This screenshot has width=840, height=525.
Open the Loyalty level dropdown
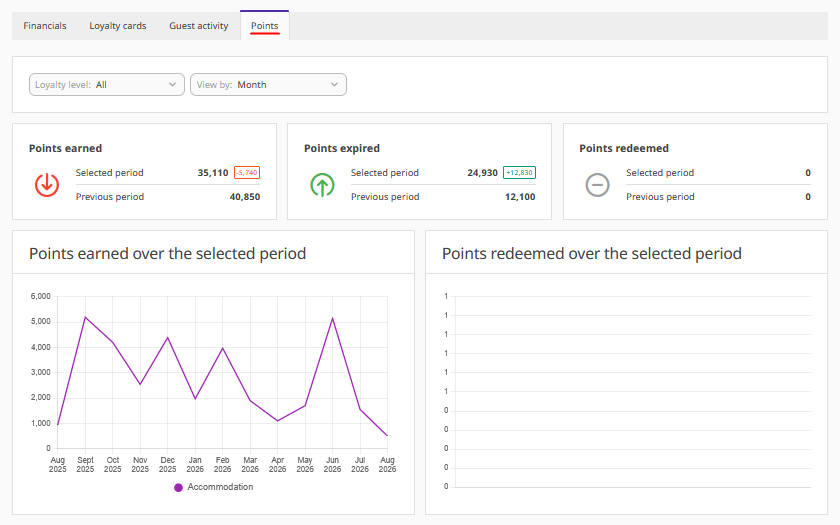(x=107, y=85)
